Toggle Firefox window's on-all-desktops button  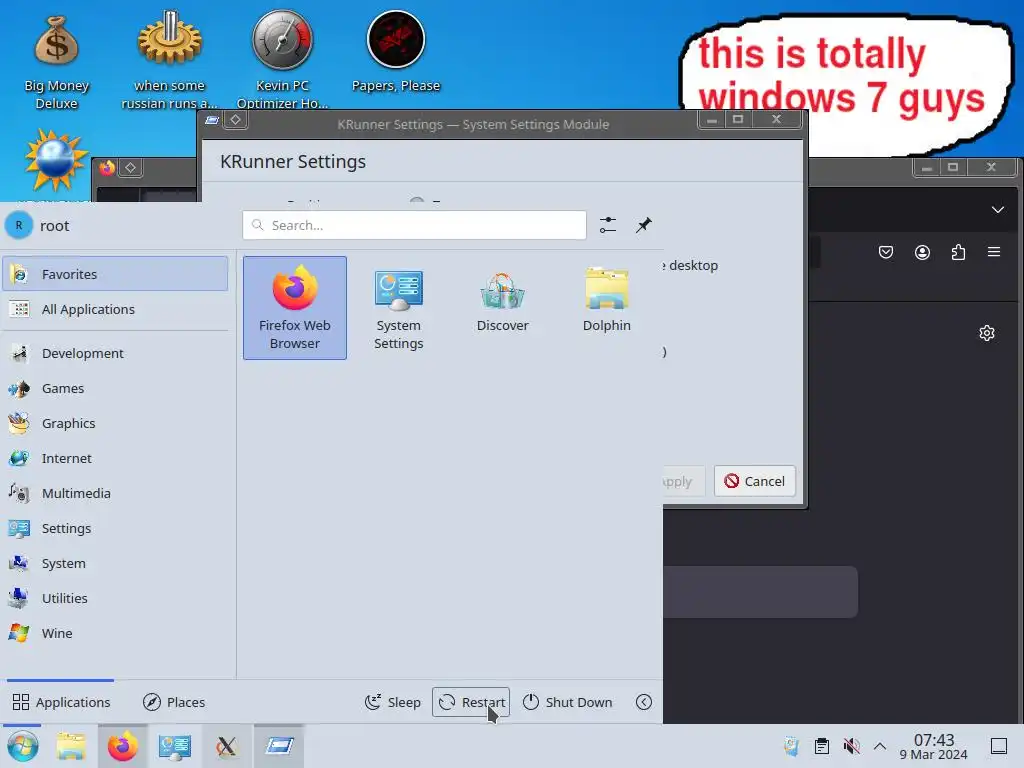click(131, 168)
